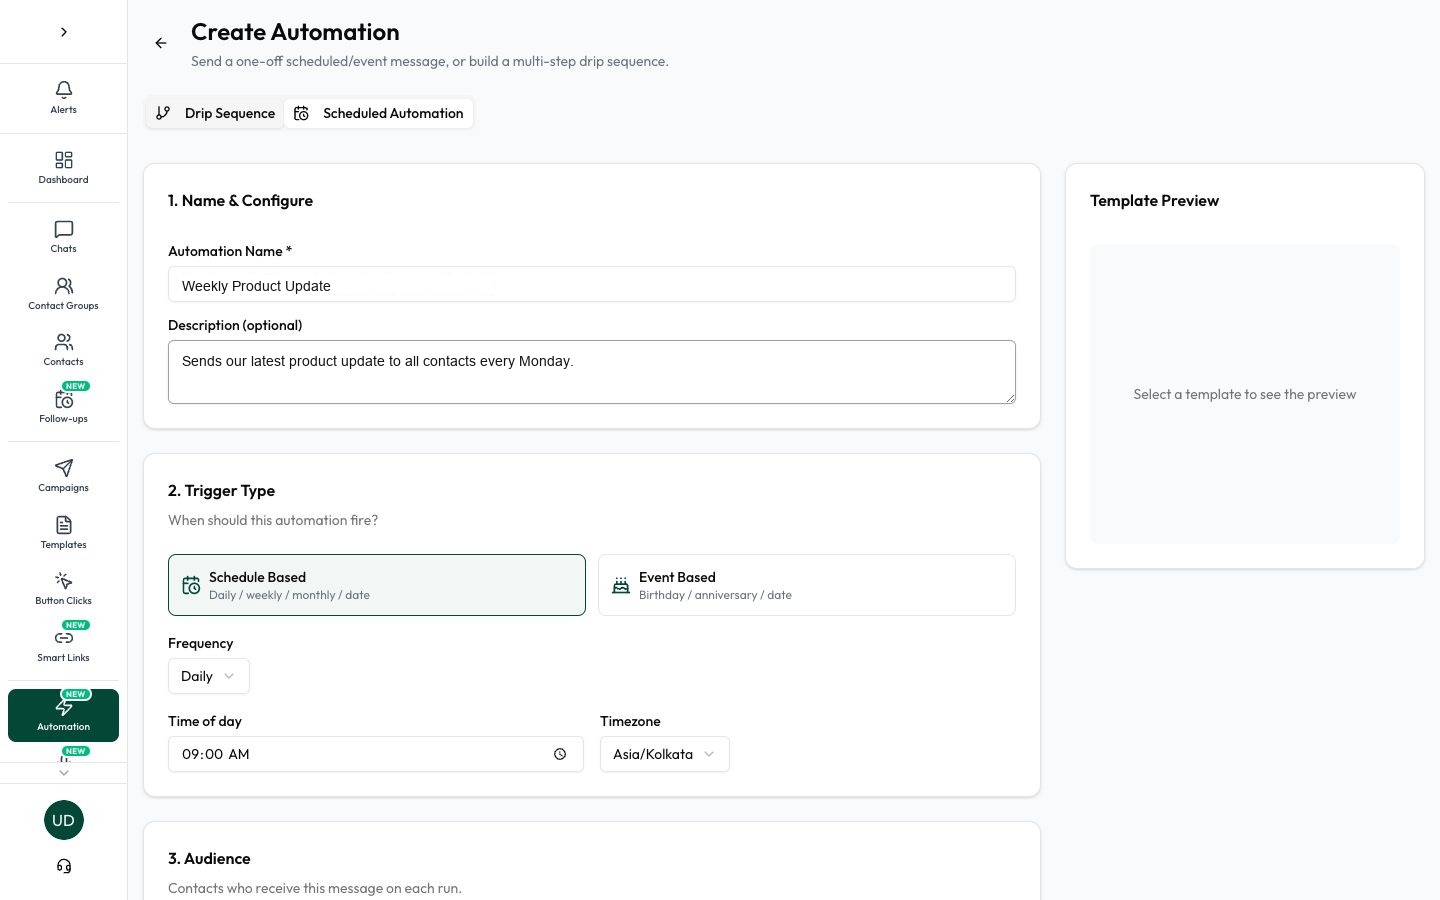1440x900 pixels.
Task: Select the Event Based trigger option
Action: click(807, 585)
